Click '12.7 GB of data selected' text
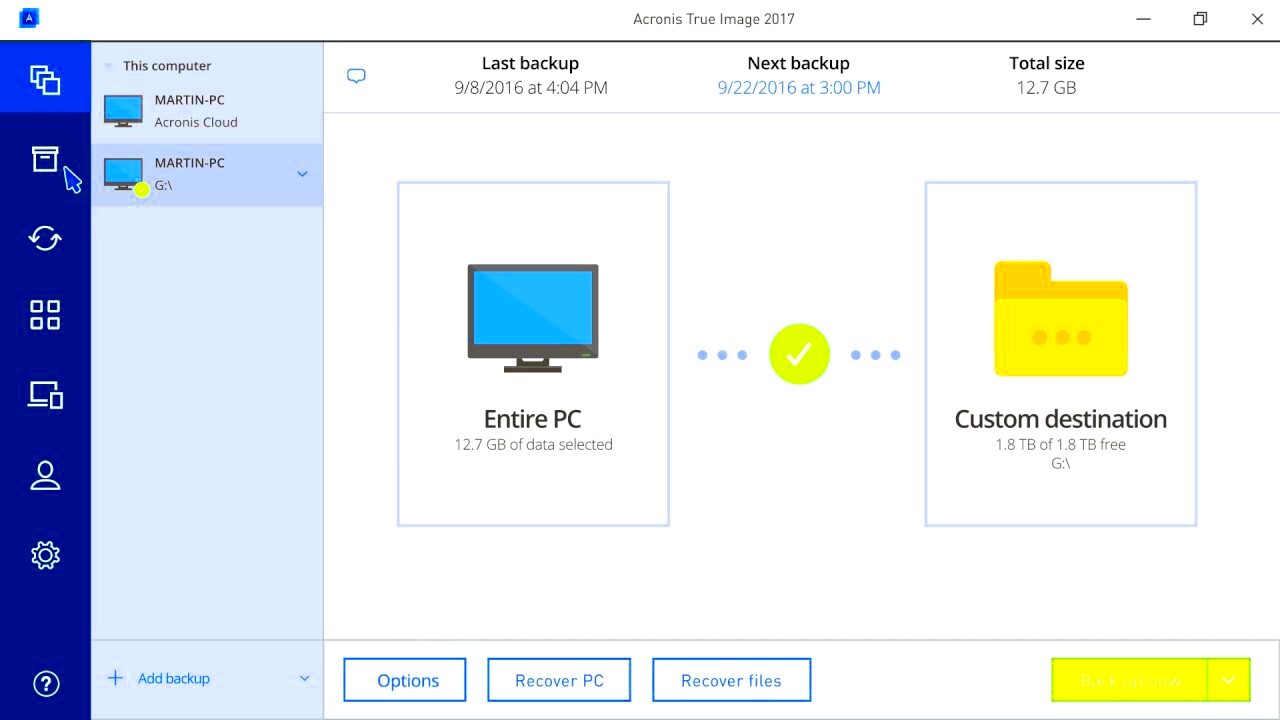The image size is (1280, 720). [x=533, y=444]
